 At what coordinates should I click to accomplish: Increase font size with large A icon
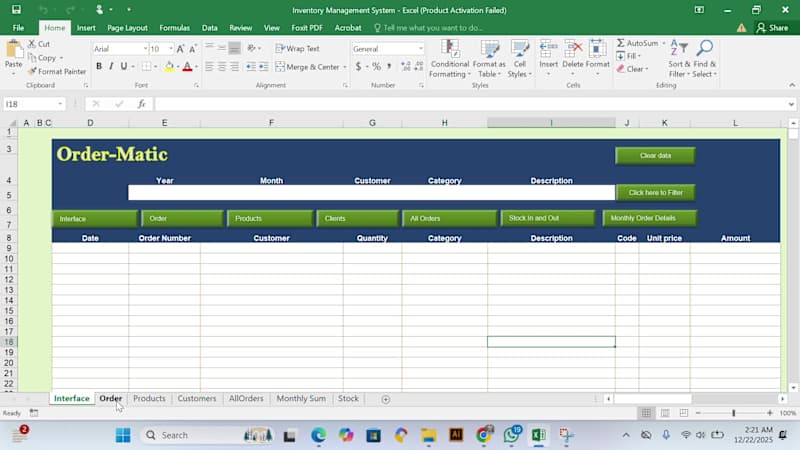click(x=180, y=49)
